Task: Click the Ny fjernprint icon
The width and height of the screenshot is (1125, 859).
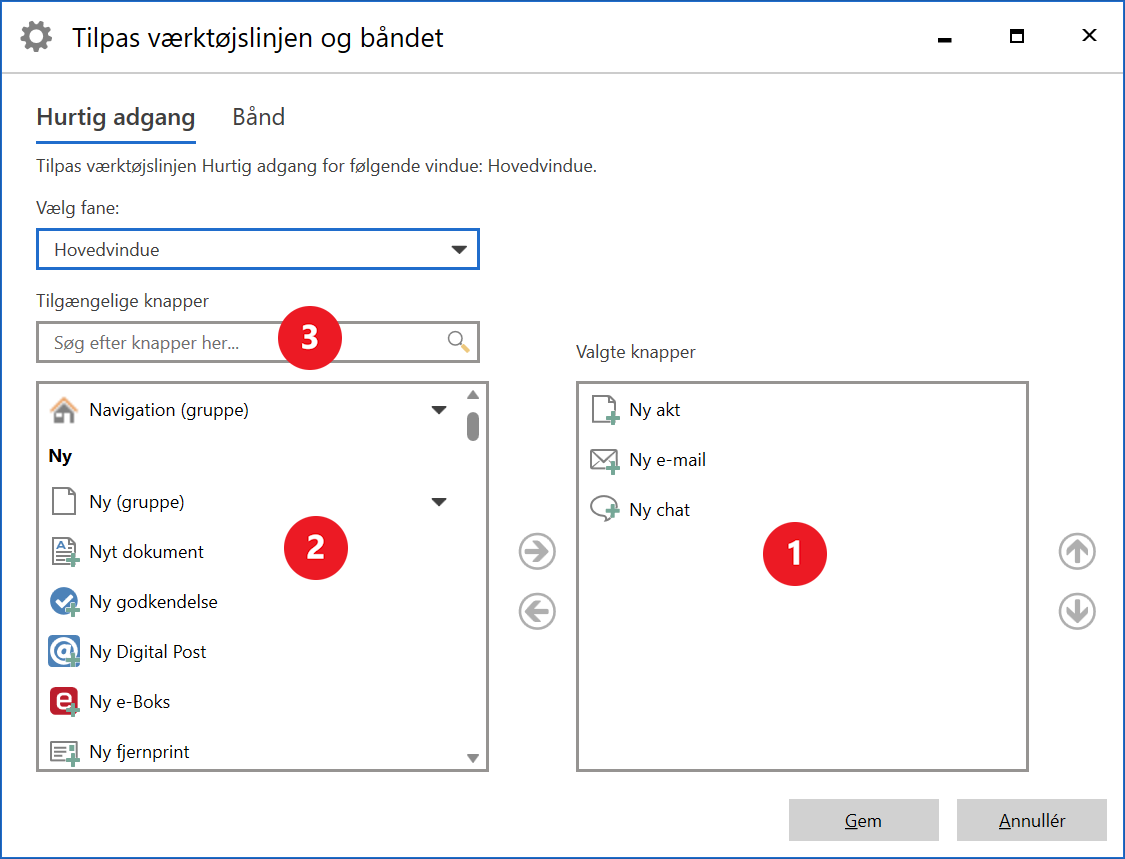Action: pos(64,752)
